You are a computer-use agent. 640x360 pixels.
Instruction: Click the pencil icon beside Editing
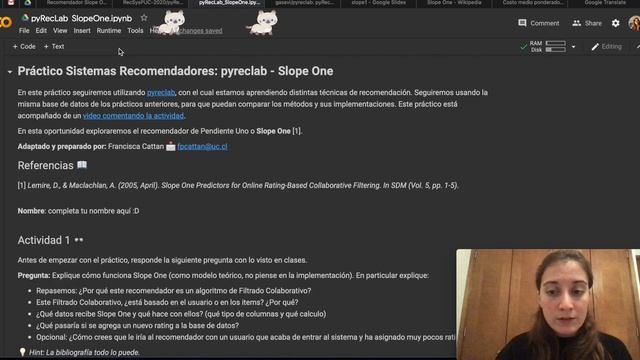(x=595, y=47)
